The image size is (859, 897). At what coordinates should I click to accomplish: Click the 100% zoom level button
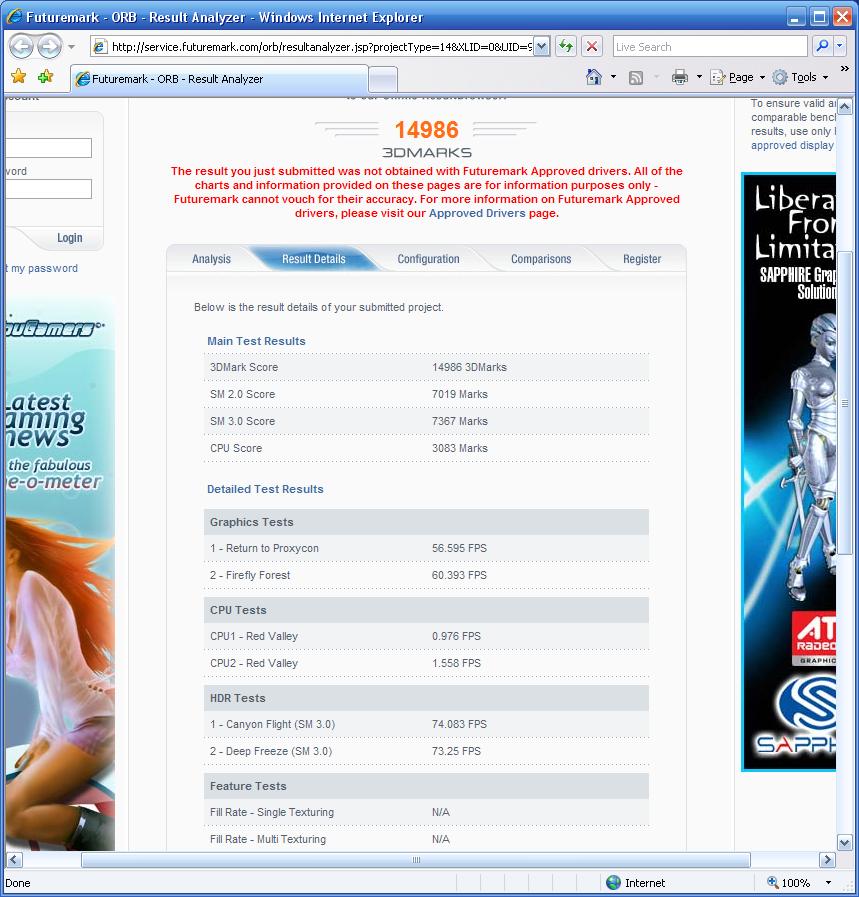point(789,883)
